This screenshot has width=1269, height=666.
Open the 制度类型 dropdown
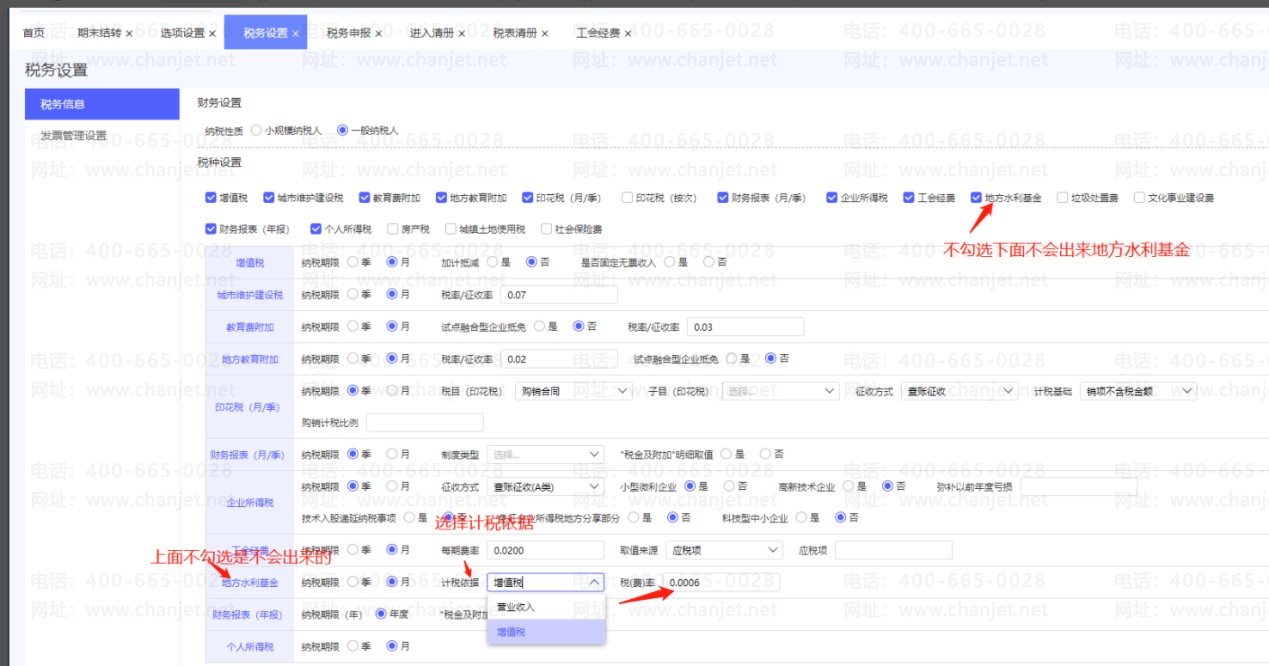click(546, 454)
